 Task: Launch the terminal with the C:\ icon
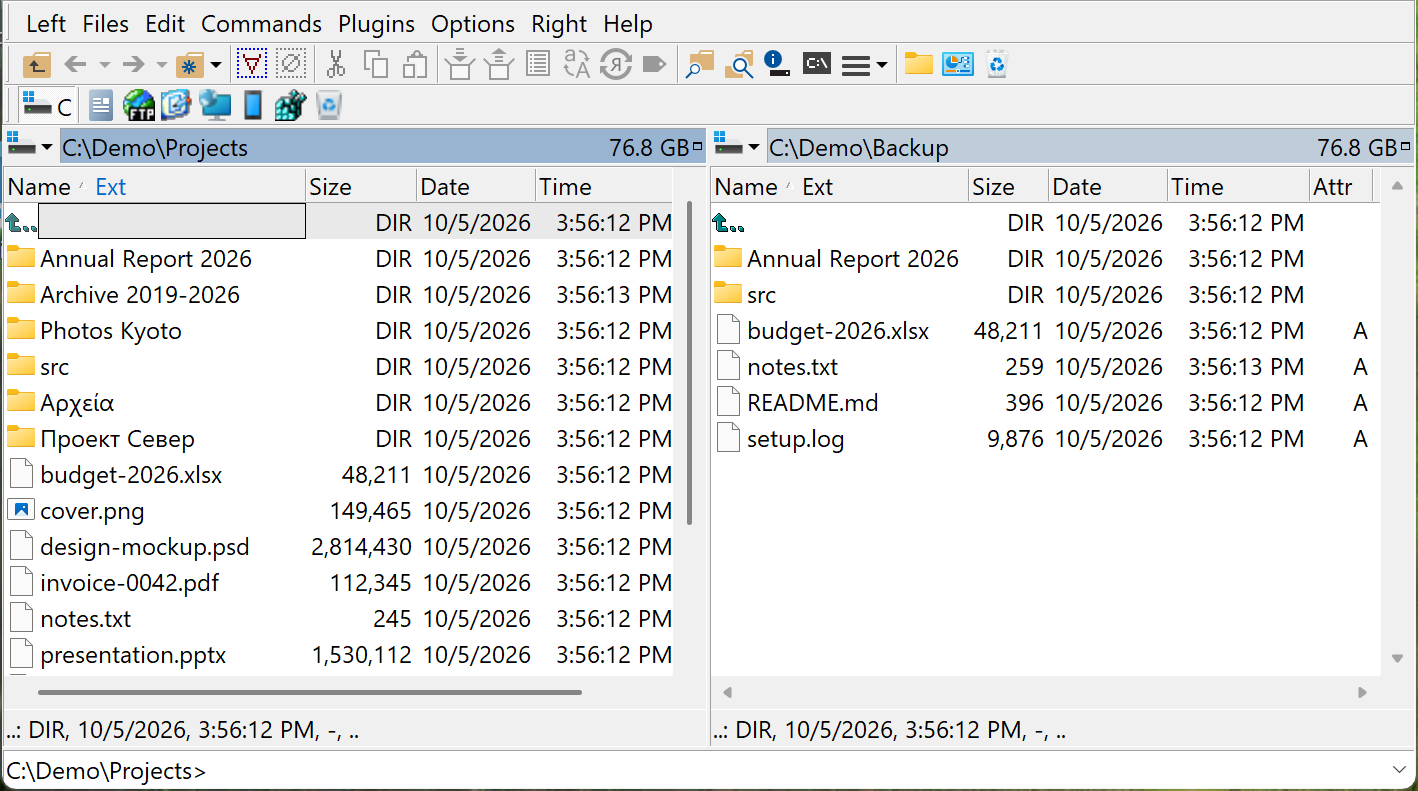[x=817, y=64]
